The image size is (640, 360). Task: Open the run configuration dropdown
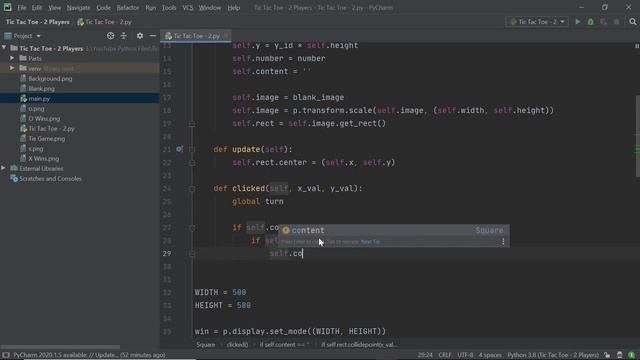pyautogui.click(x=537, y=22)
